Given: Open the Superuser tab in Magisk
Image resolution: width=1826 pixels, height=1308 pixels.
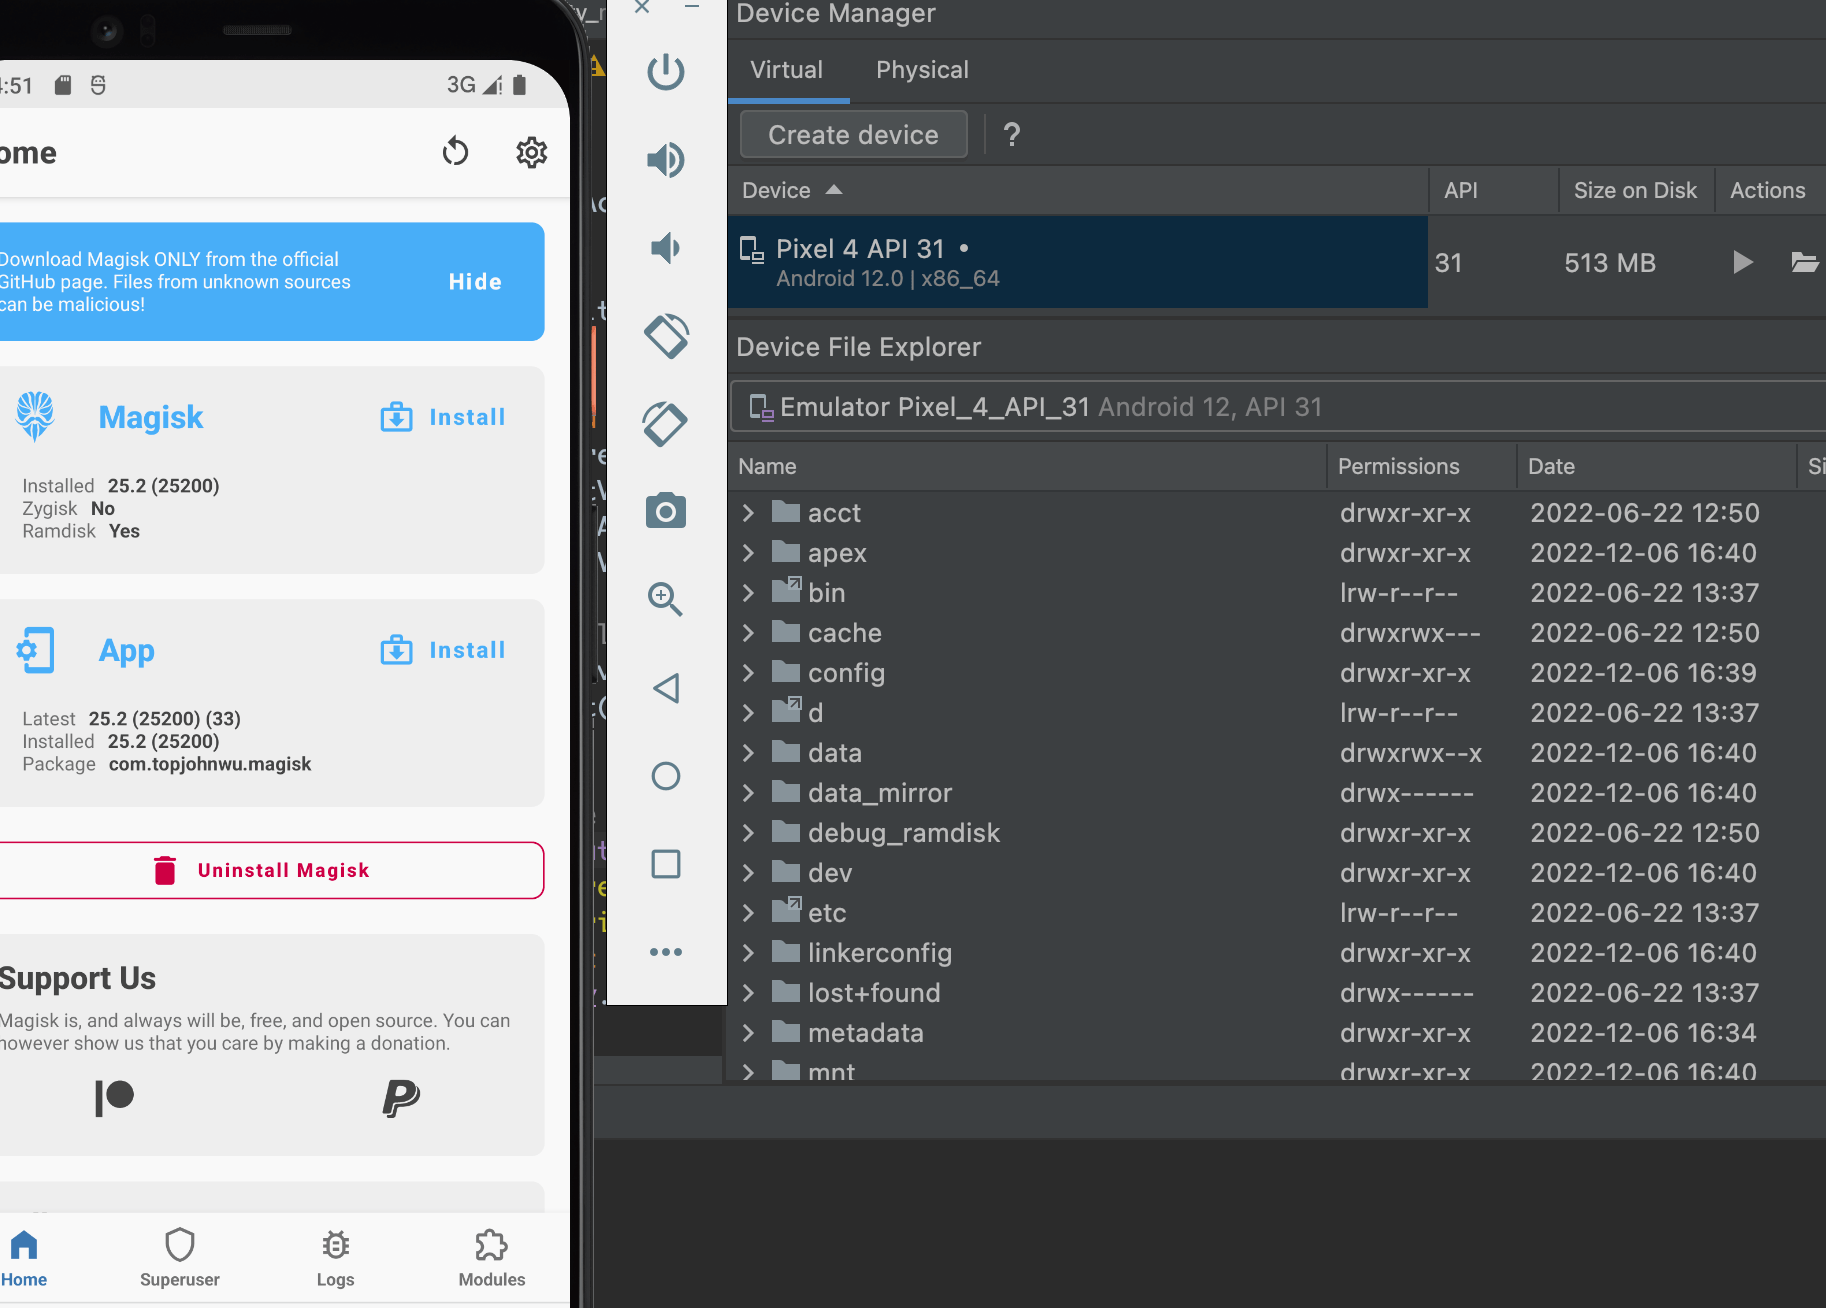Looking at the screenshot, I should (180, 1258).
